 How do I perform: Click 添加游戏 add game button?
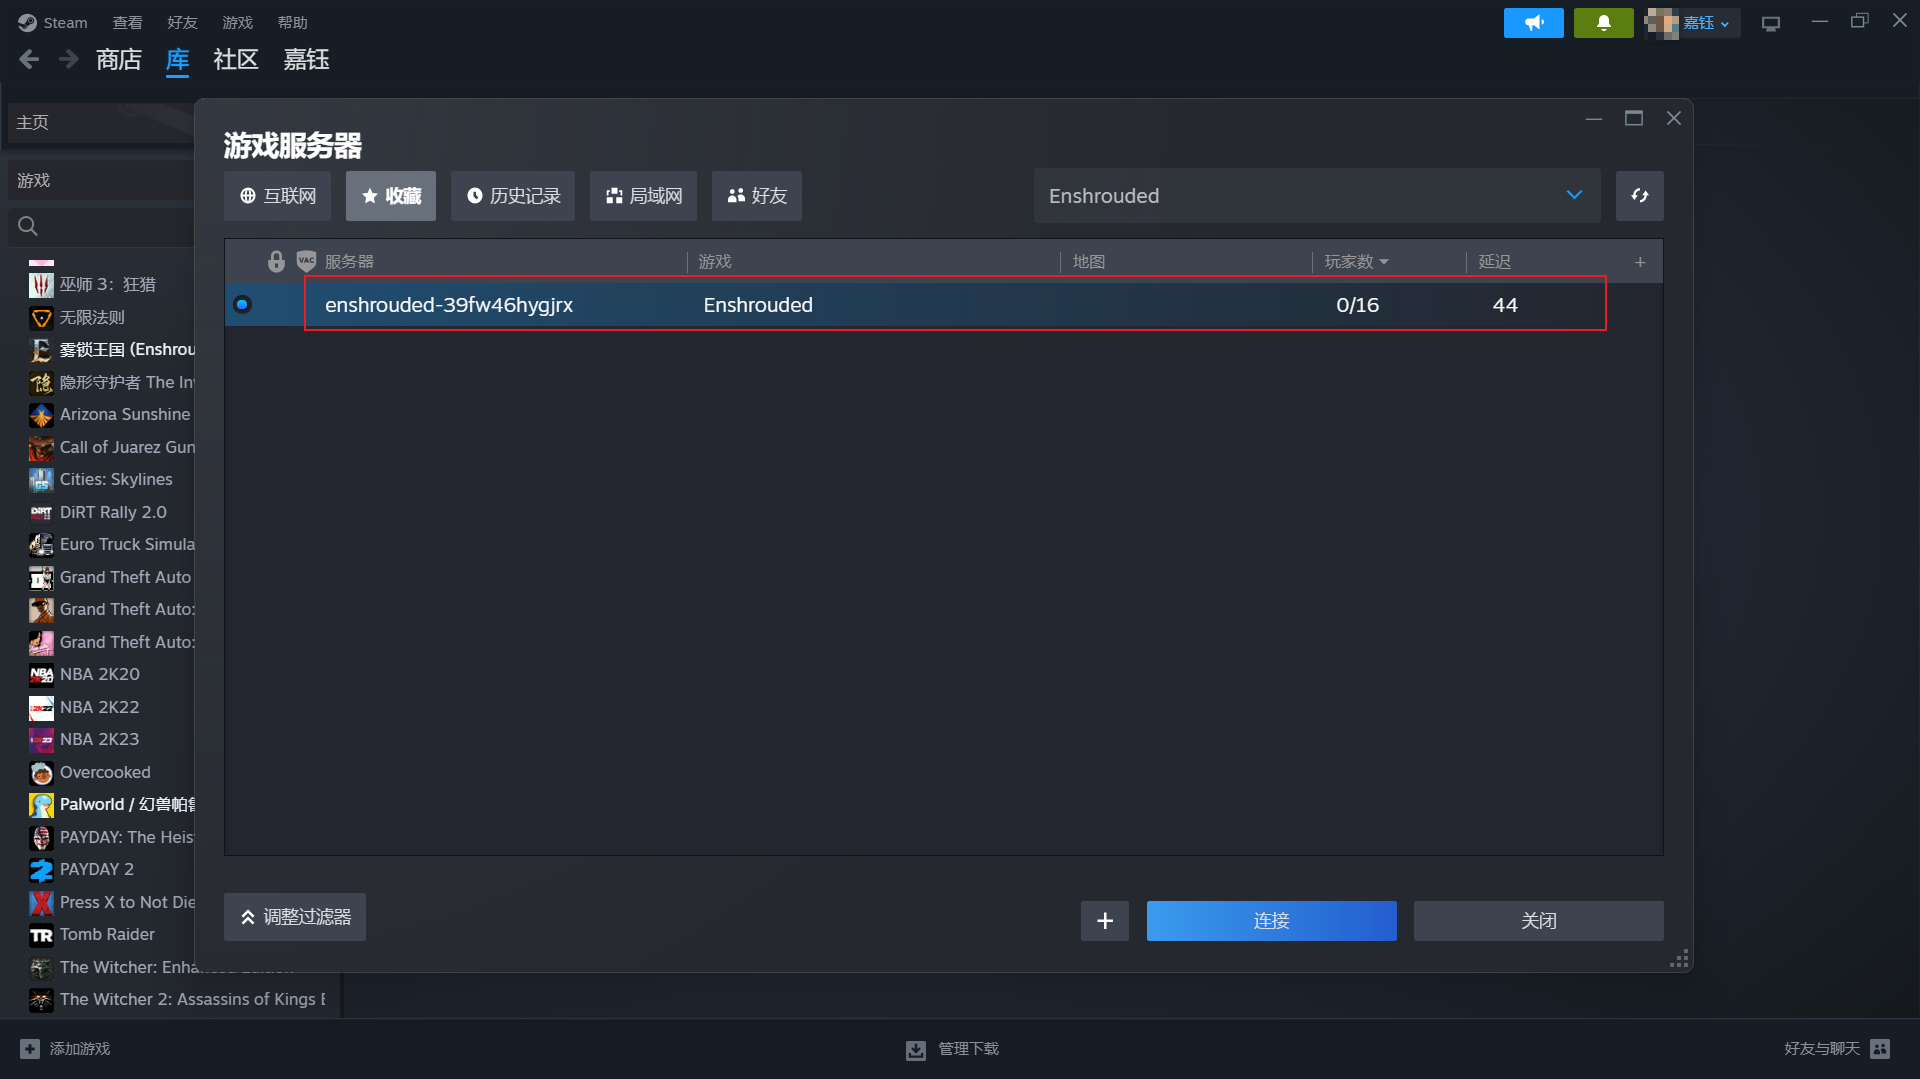(x=66, y=1048)
